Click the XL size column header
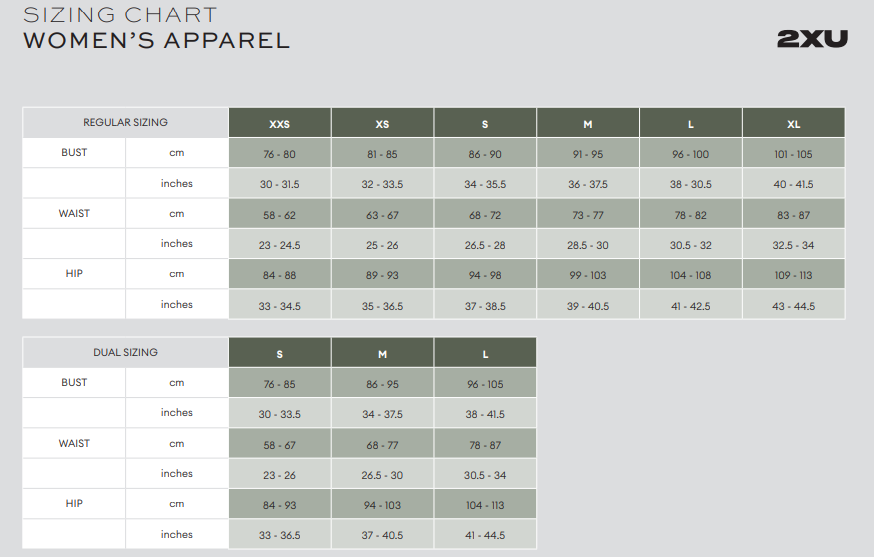874x557 pixels. (x=793, y=123)
